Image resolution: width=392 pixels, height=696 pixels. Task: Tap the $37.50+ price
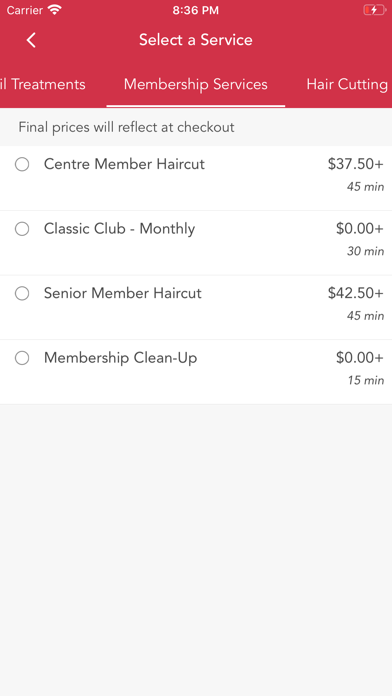[x=356, y=164]
